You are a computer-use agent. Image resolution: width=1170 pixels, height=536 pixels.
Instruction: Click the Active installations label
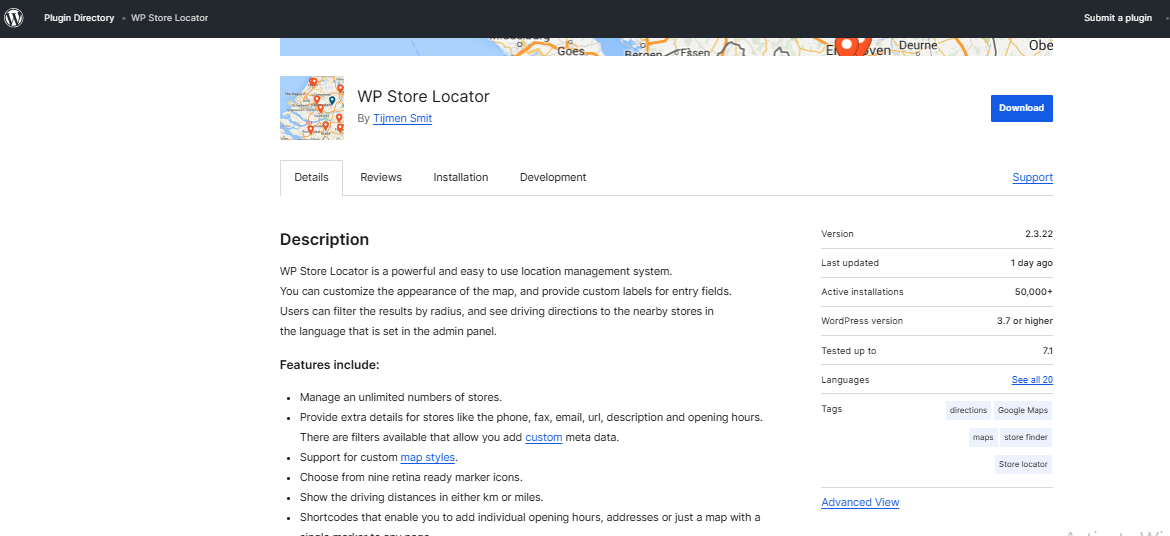click(862, 292)
